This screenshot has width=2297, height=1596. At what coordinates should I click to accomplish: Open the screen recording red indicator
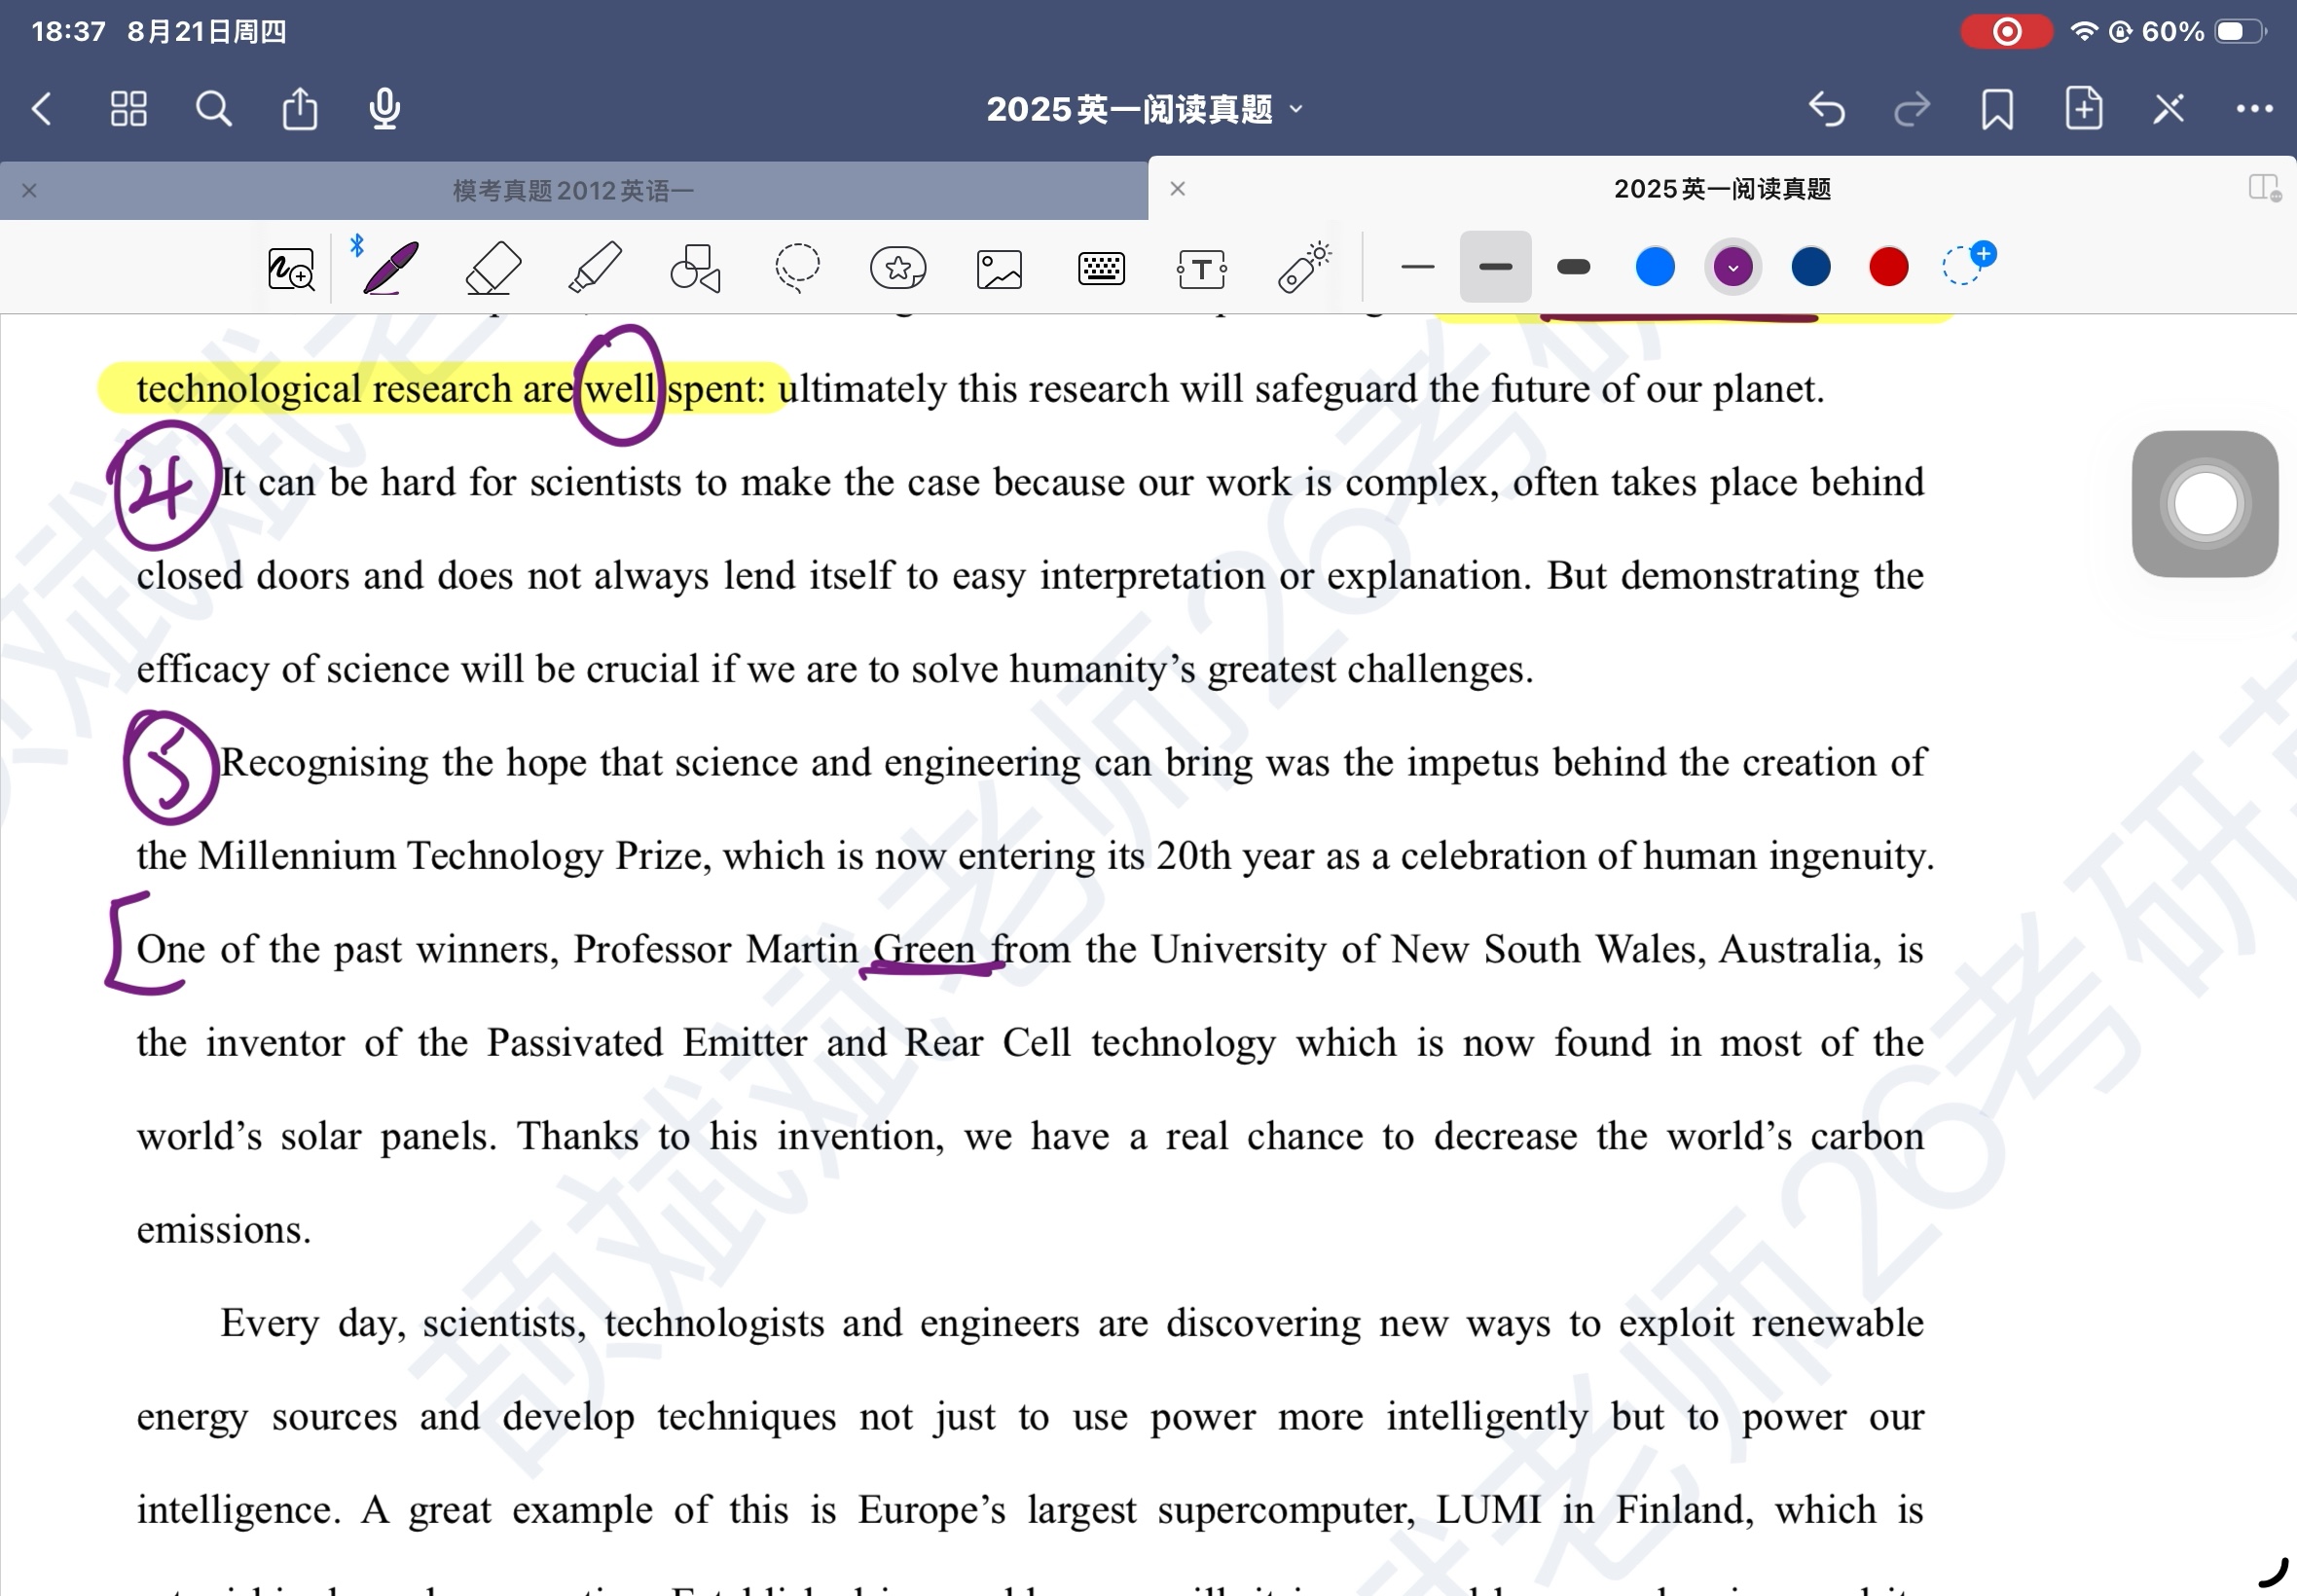(x=2005, y=32)
